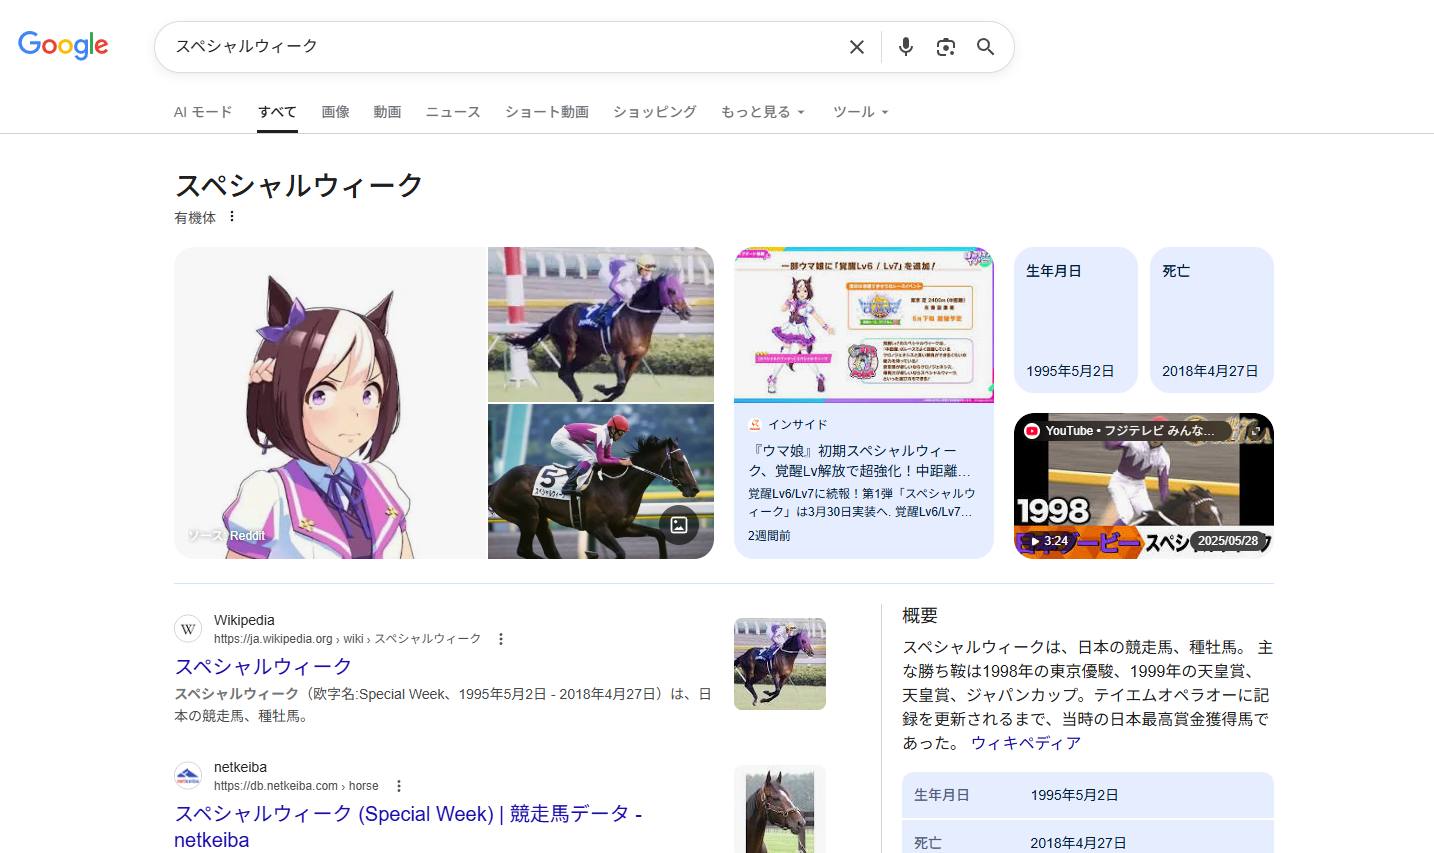Open the AI モード tab
1434x853 pixels.
(x=203, y=112)
